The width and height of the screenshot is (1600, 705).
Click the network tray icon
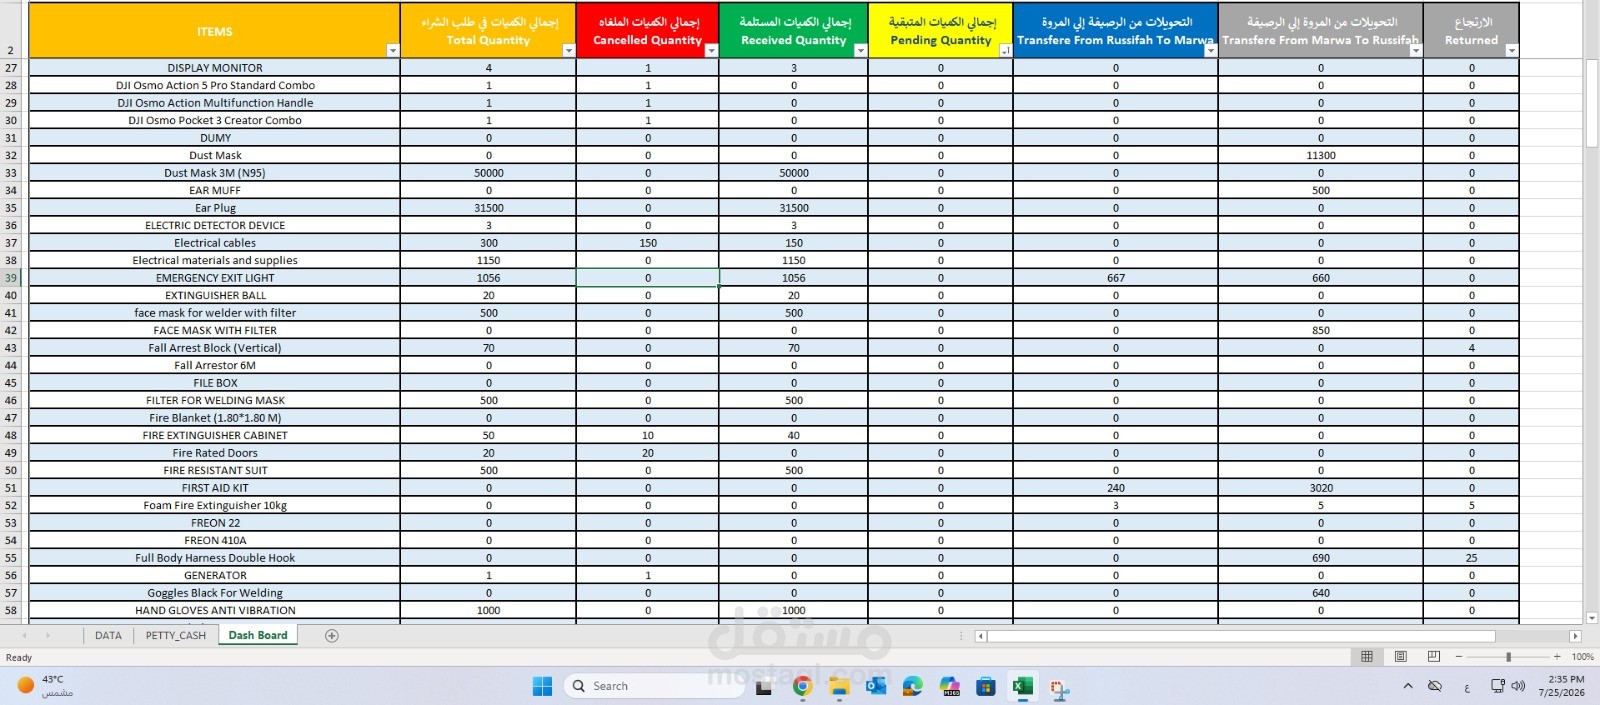1497,686
